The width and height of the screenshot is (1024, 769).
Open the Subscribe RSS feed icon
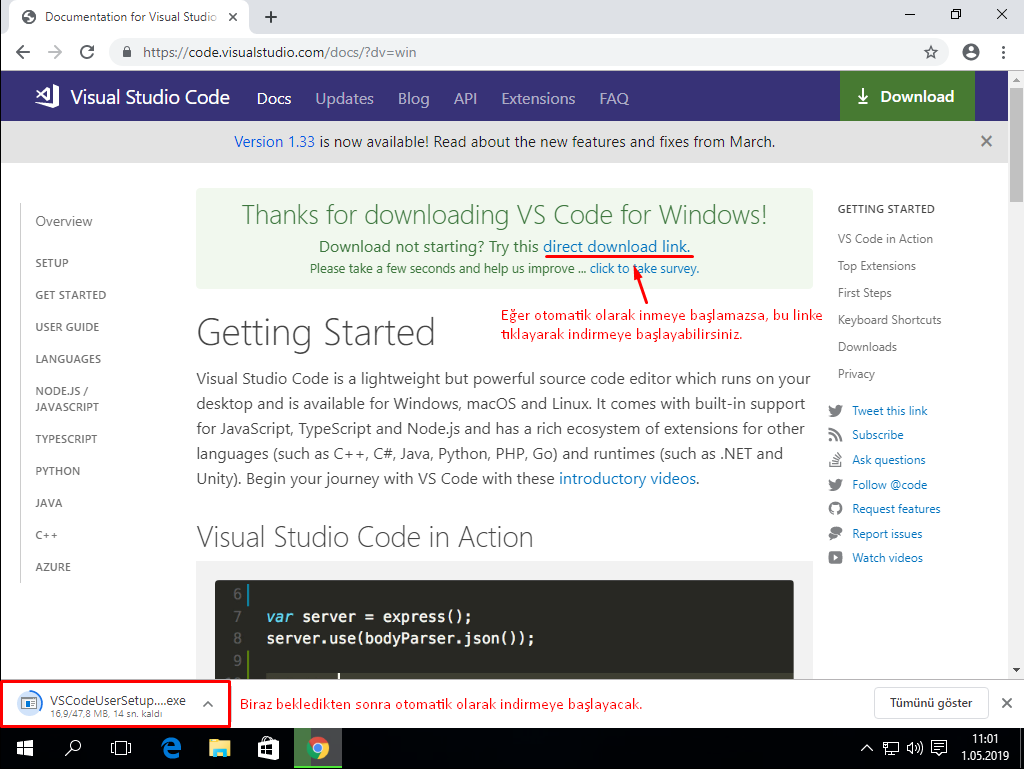835,435
